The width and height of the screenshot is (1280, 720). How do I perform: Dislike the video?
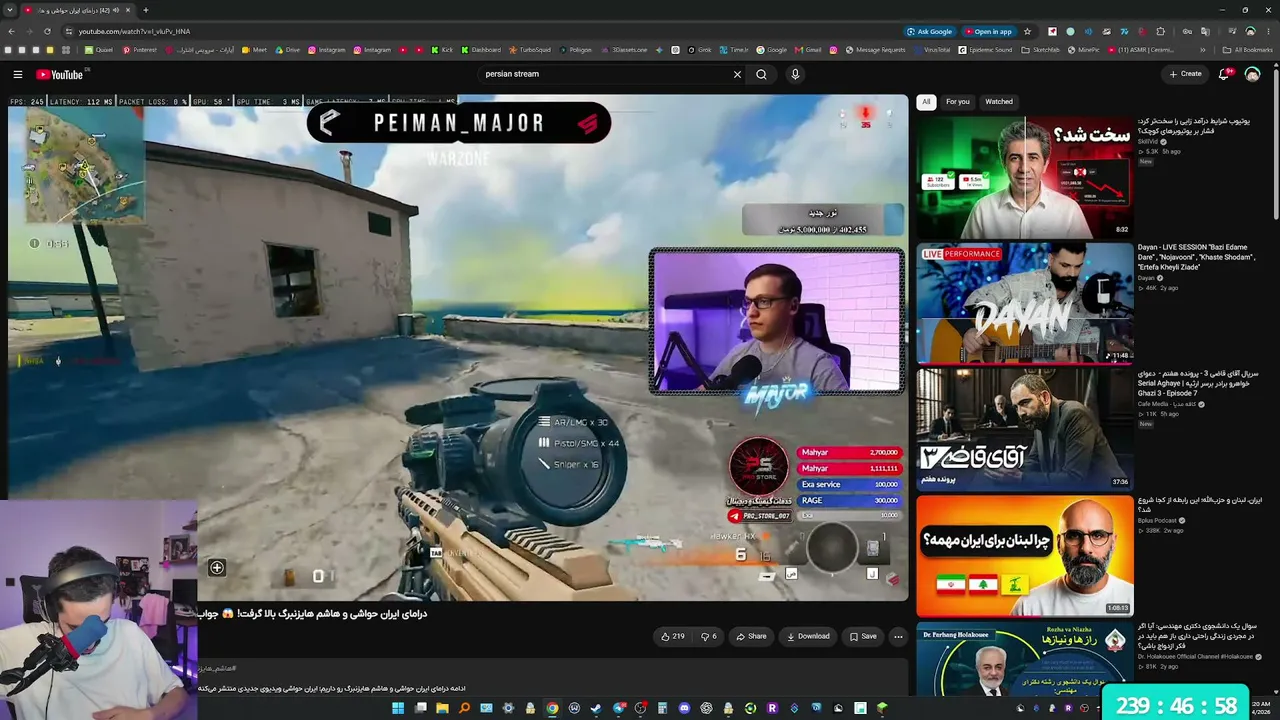click(x=708, y=636)
